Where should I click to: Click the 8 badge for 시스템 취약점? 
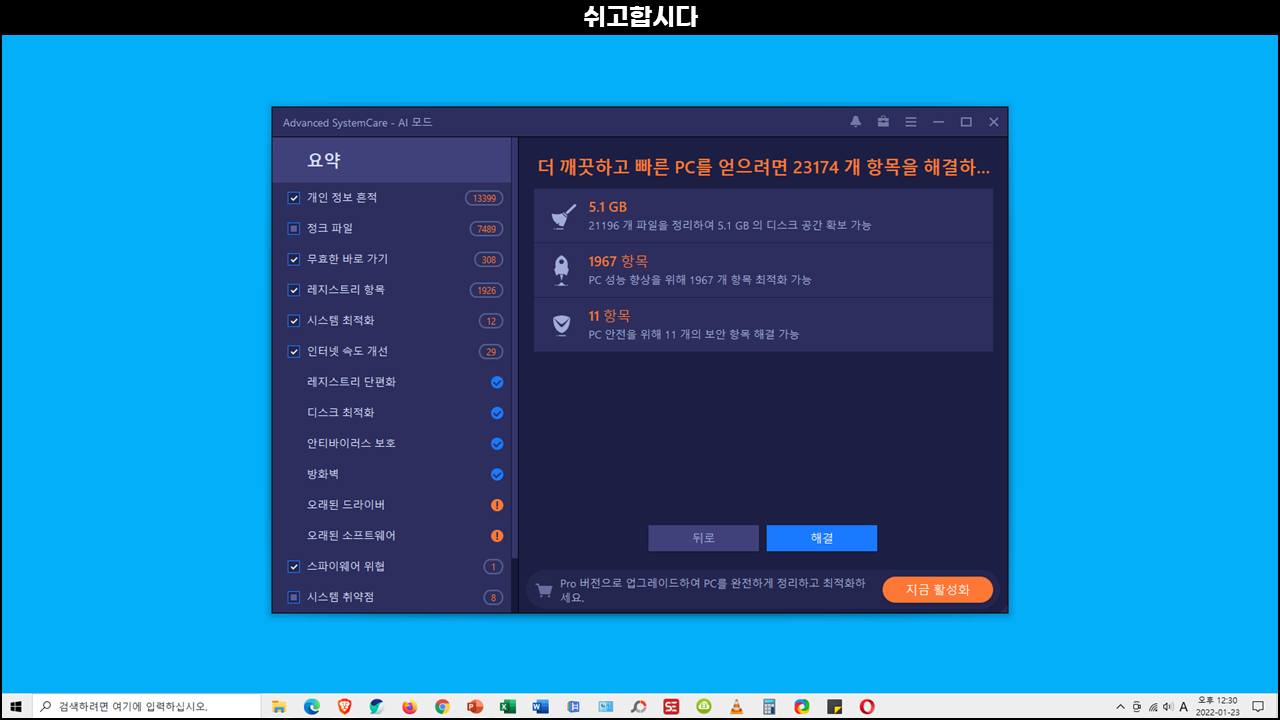click(493, 598)
